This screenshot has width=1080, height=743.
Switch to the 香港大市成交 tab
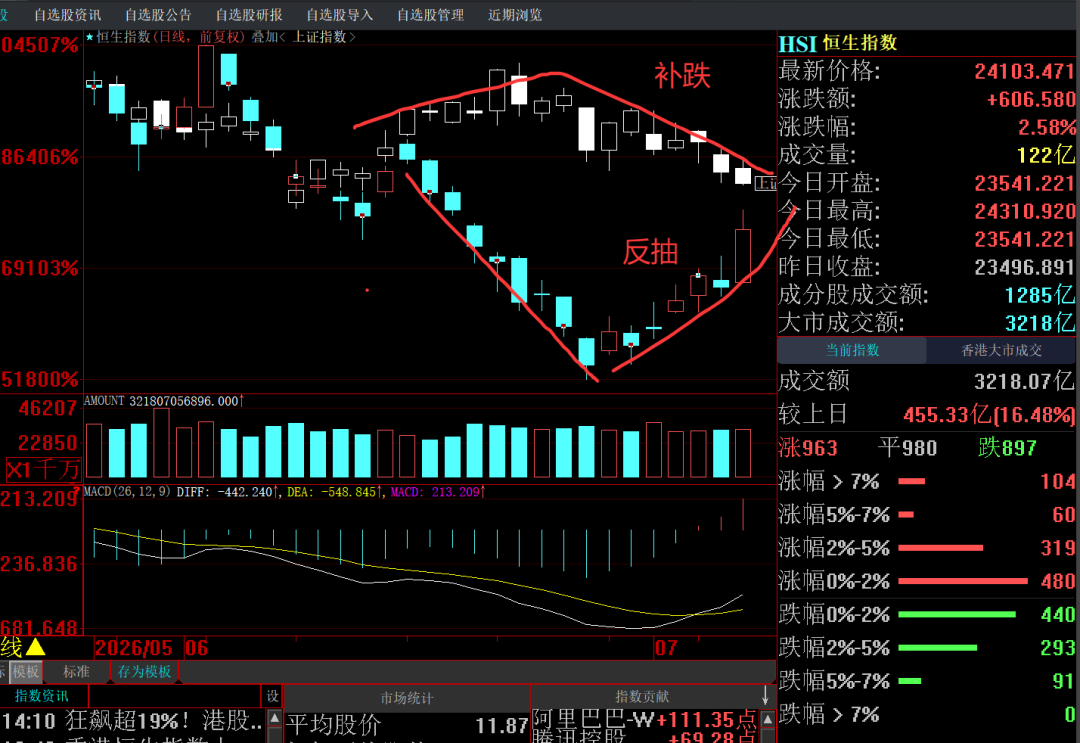pos(1001,350)
